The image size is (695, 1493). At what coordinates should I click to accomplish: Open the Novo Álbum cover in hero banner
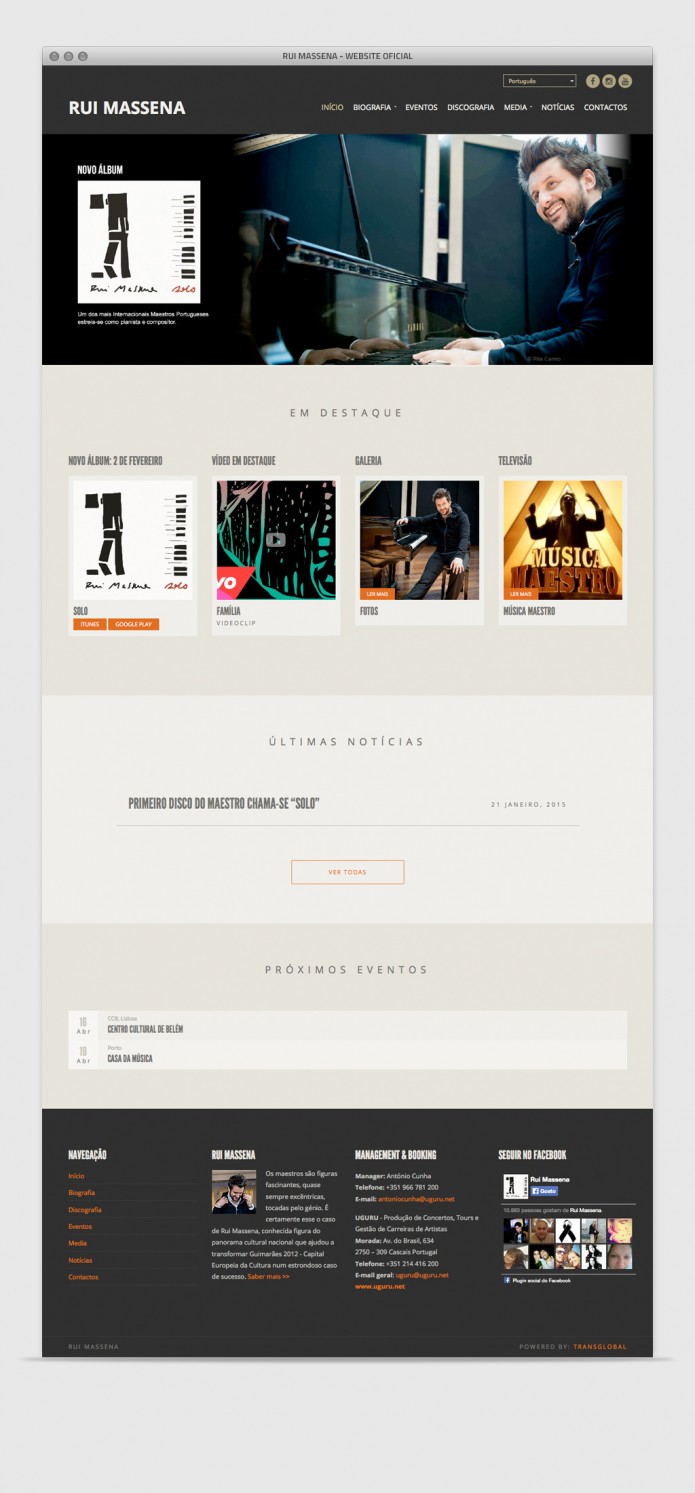[139, 242]
